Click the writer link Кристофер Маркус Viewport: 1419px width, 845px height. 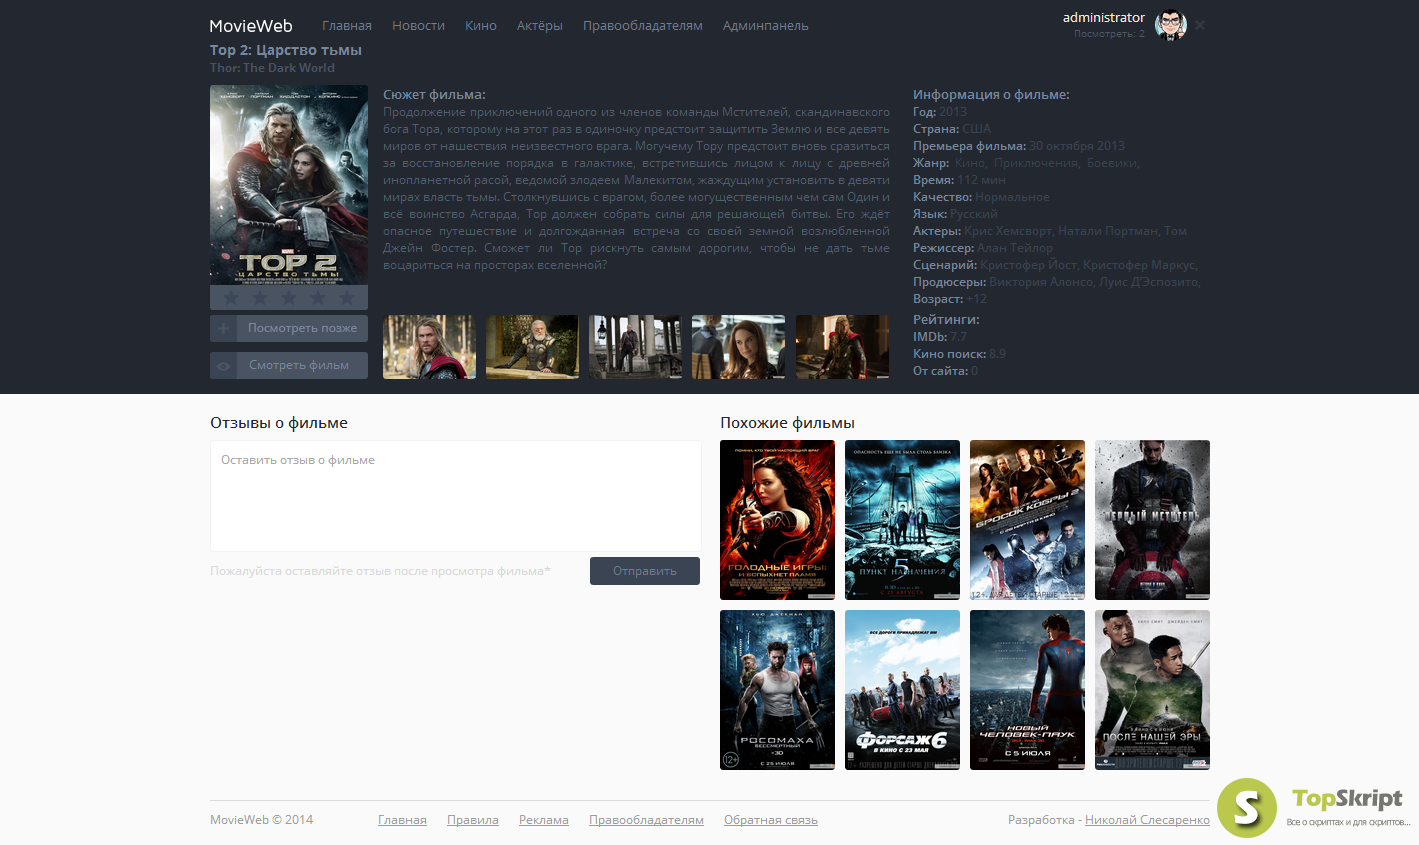1140,265
